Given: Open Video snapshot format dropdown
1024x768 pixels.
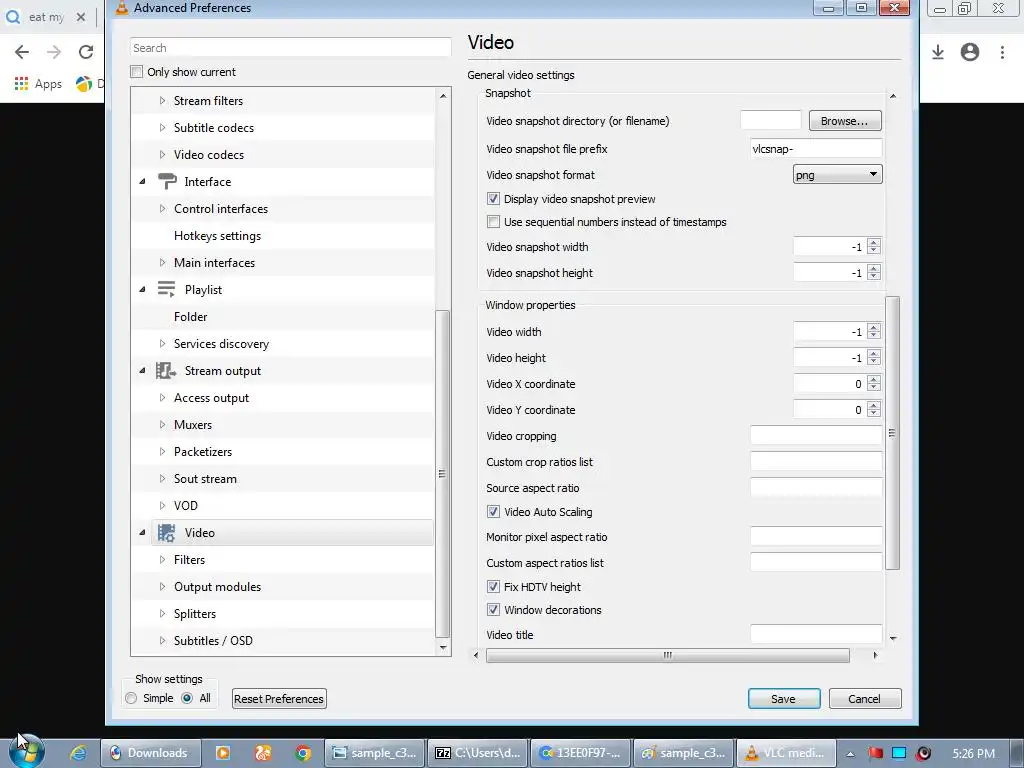Looking at the screenshot, I should (x=837, y=174).
